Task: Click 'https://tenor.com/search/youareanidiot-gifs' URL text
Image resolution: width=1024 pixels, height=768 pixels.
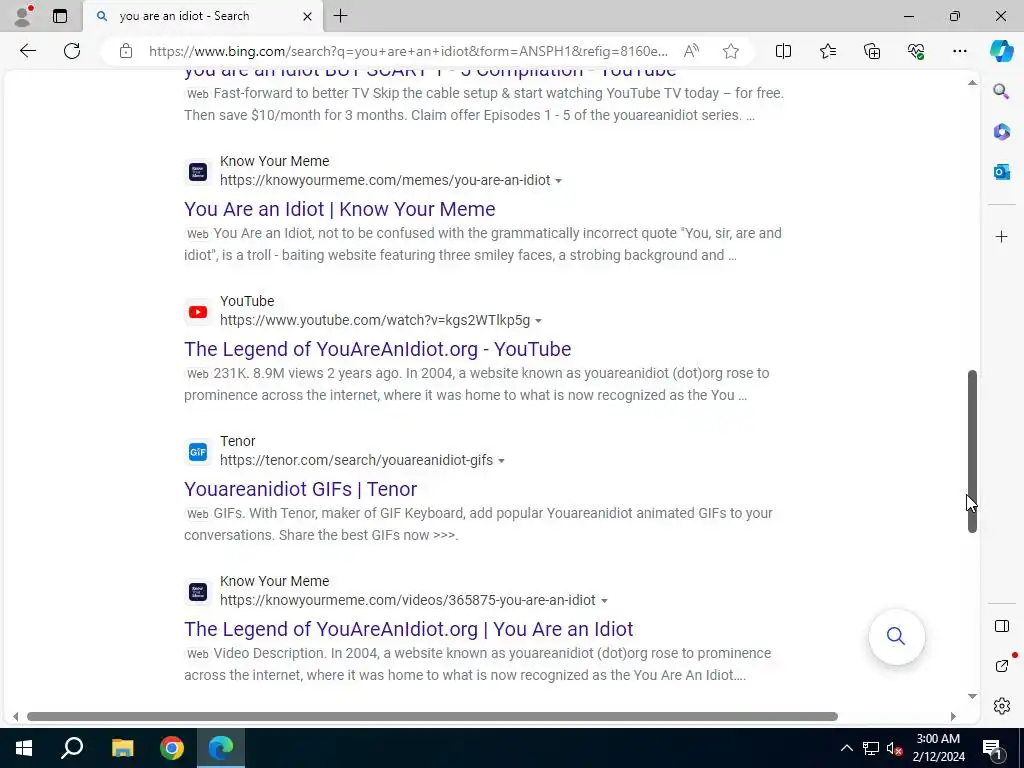Action: [356, 460]
